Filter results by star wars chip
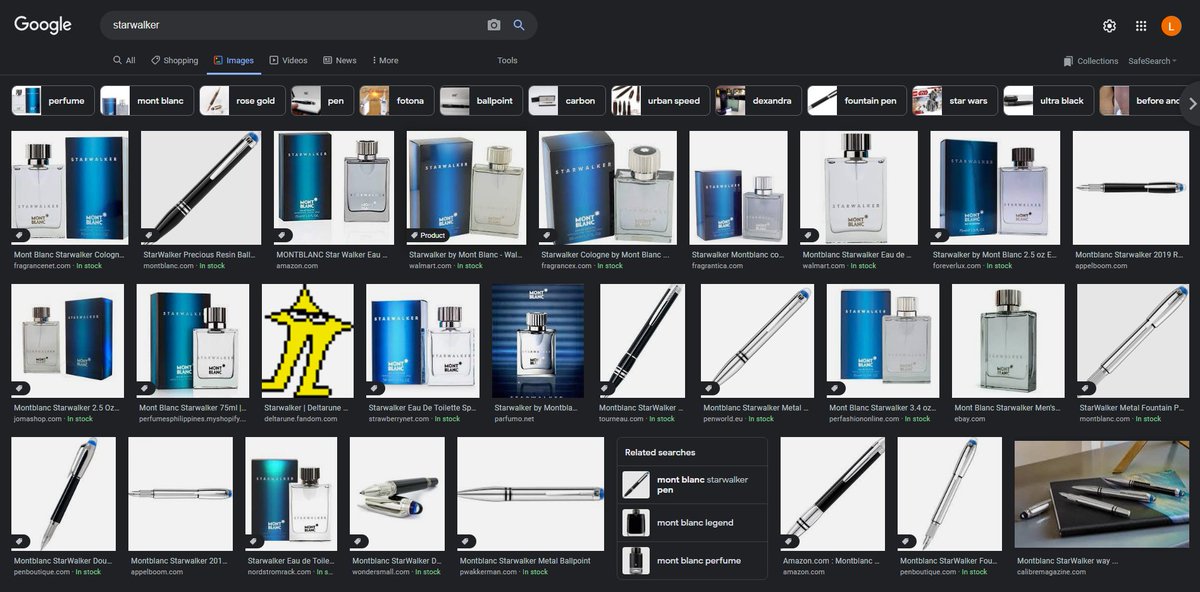 click(x=954, y=101)
